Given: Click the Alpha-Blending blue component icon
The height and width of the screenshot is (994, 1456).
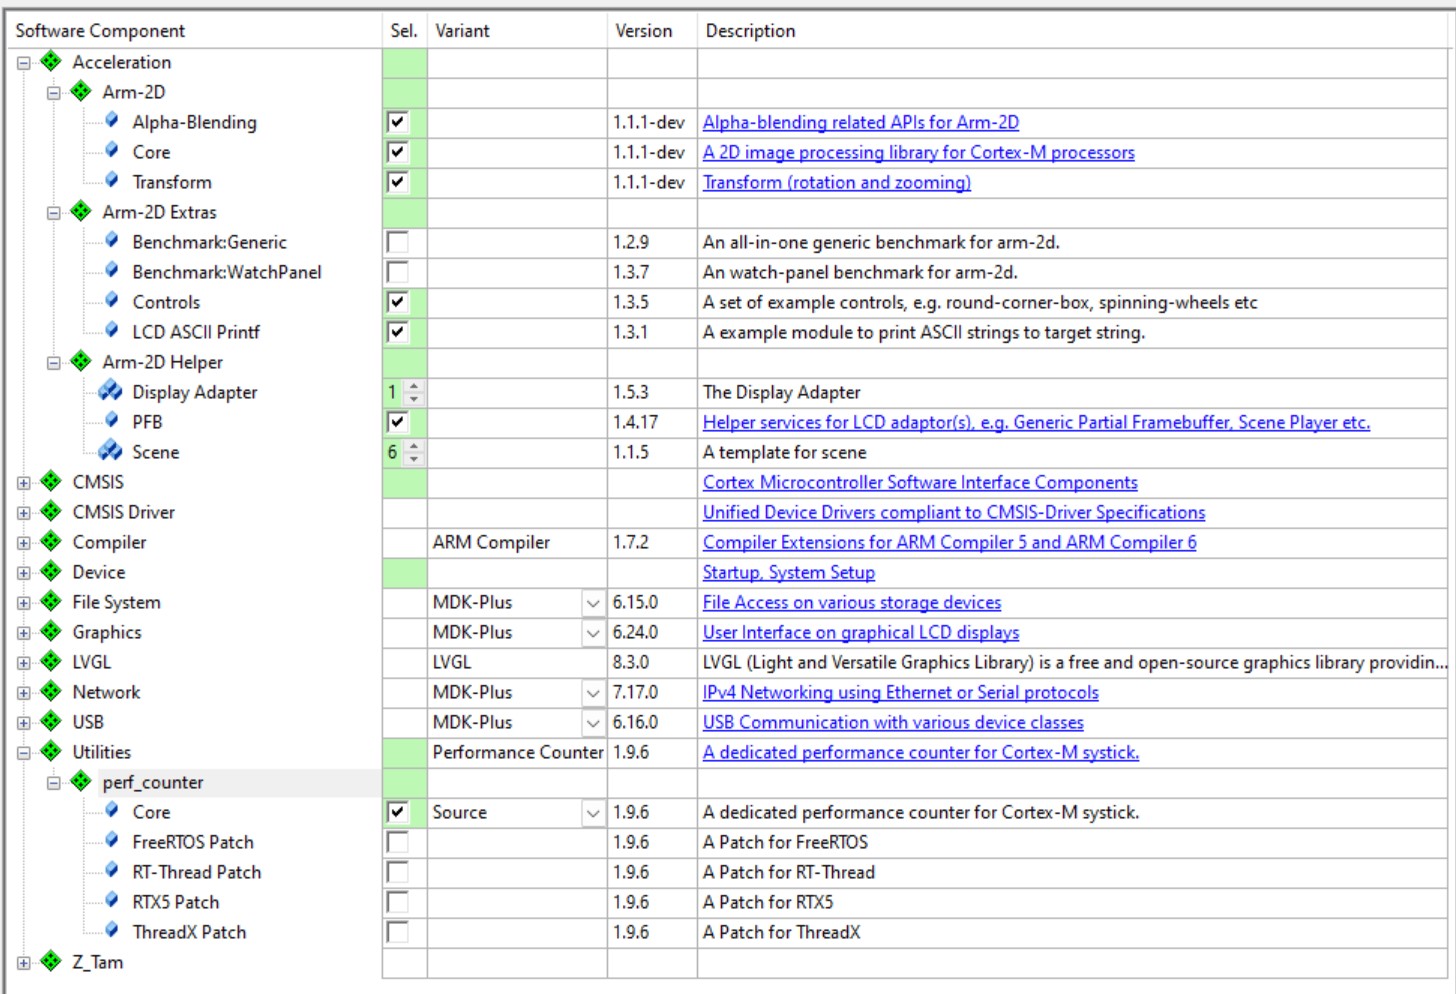Looking at the screenshot, I should 112,121.
